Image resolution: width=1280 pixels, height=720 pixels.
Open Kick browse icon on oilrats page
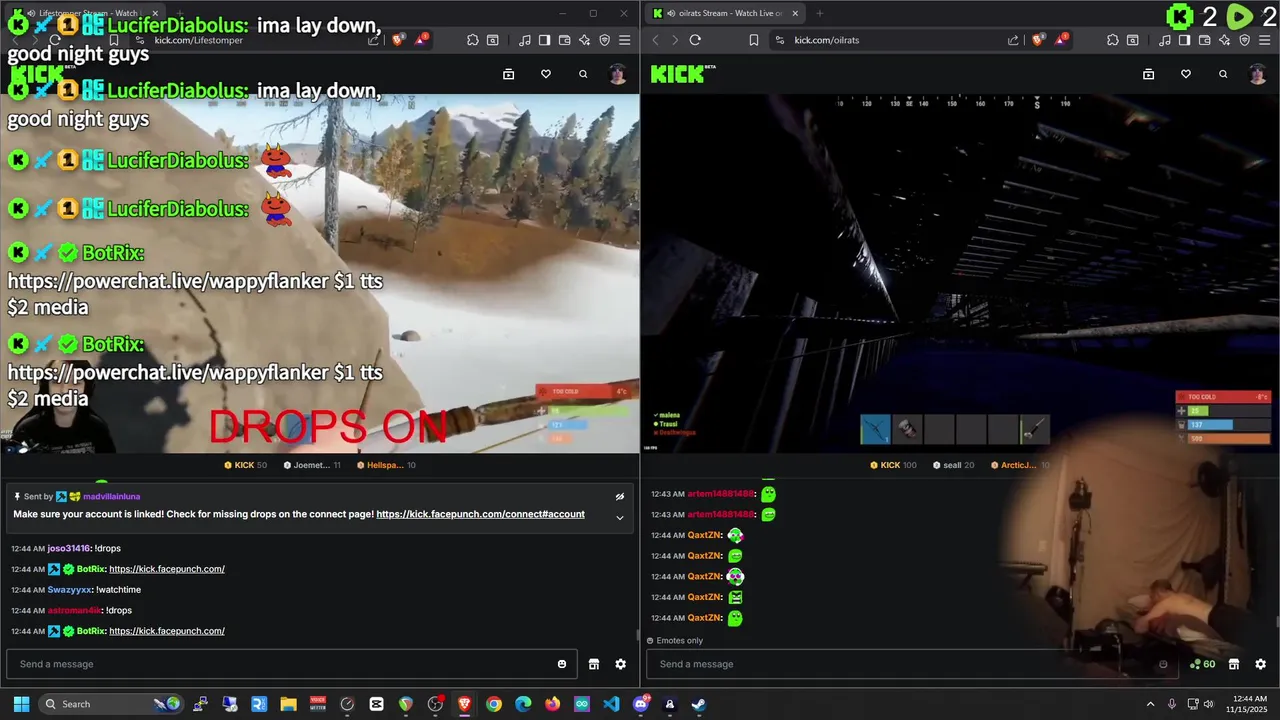(1148, 74)
